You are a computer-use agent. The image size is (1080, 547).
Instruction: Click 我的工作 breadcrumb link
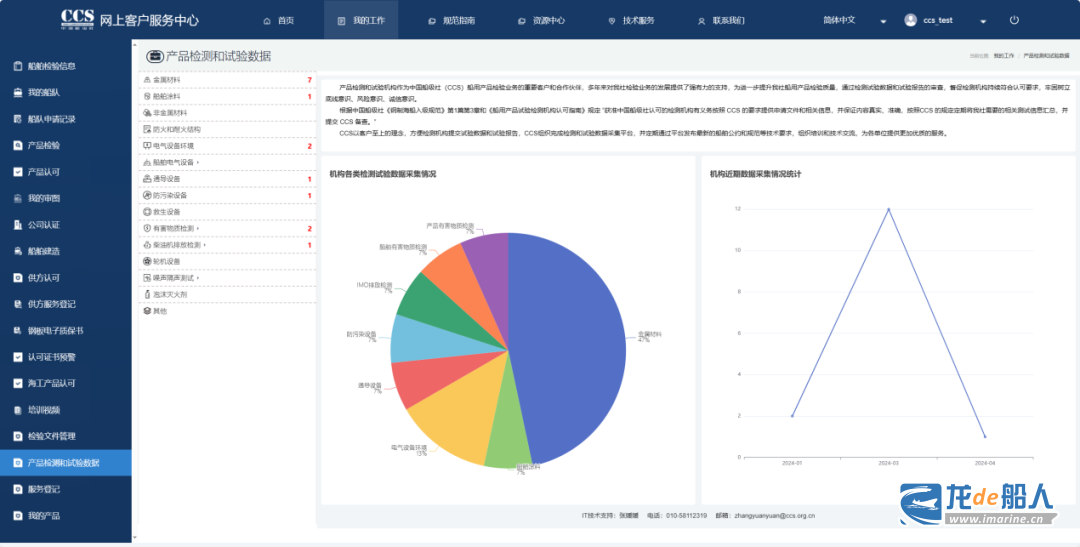click(1004, 55)
